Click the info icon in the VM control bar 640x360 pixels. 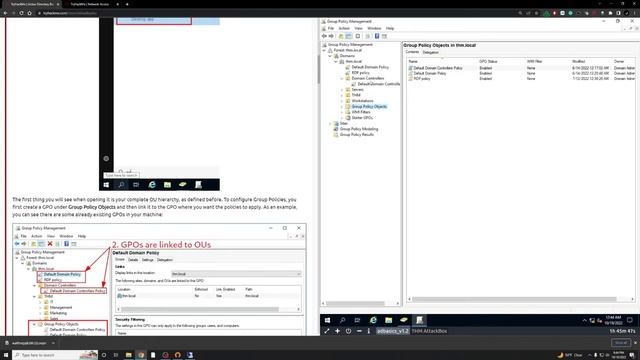[x=369, y=331]
